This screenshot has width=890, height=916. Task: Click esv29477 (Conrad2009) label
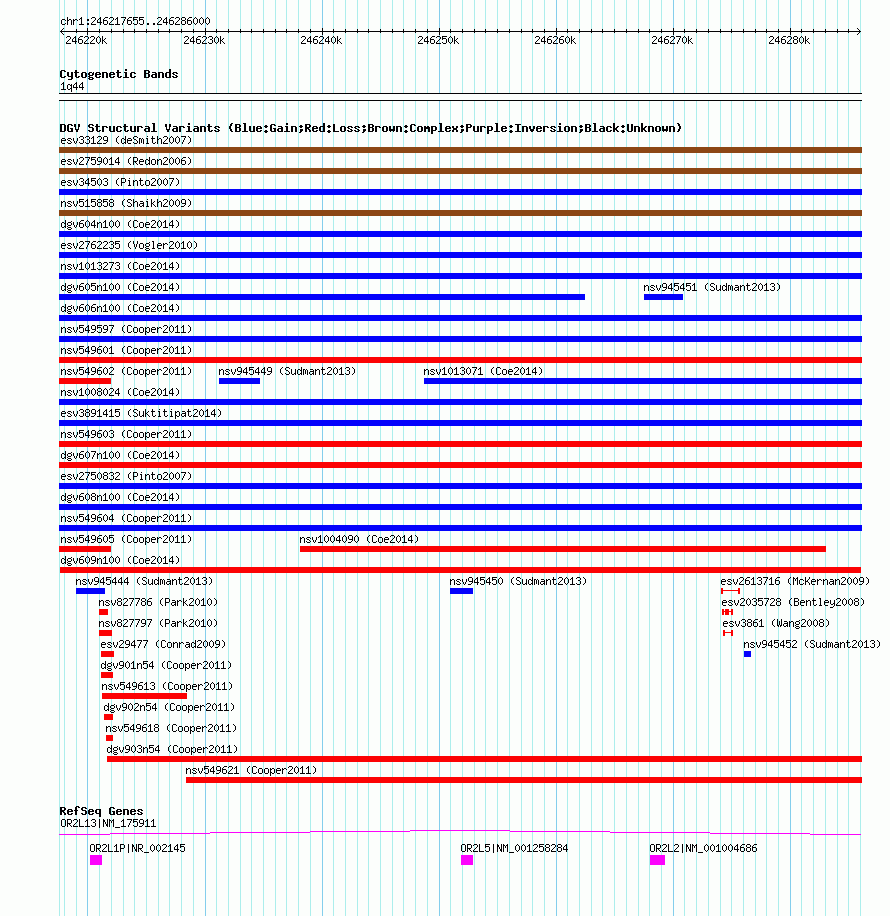pyautogui.click(x=163, y=645)
